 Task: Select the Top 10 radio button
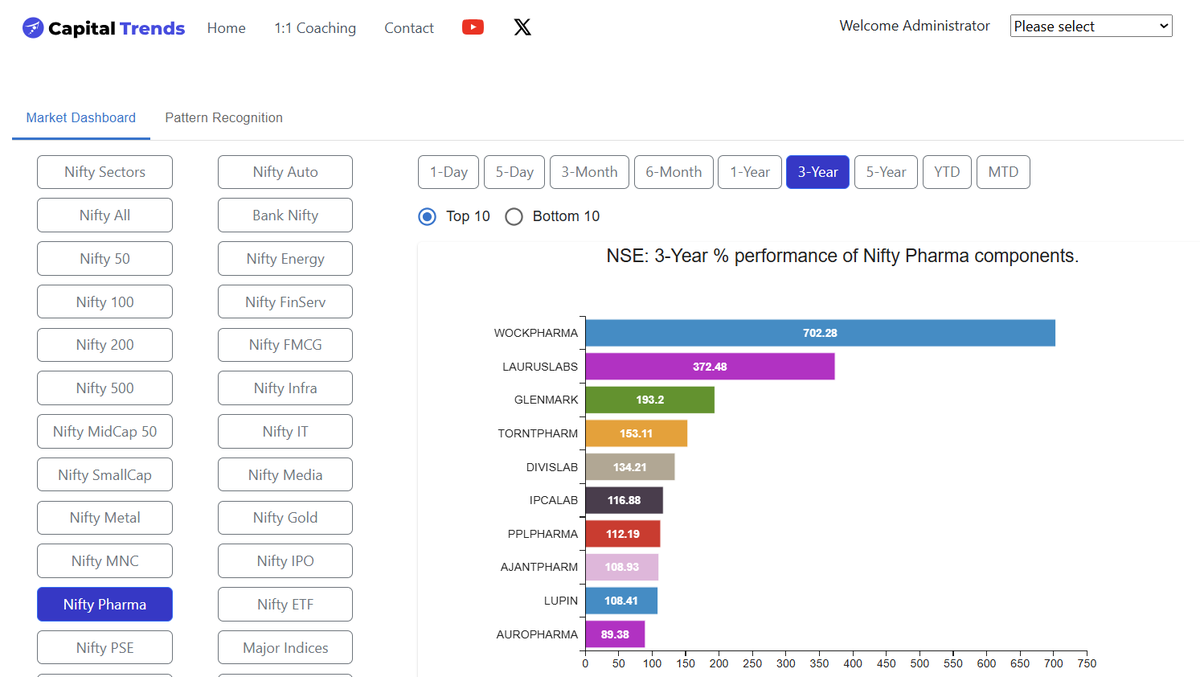point(427,216)
